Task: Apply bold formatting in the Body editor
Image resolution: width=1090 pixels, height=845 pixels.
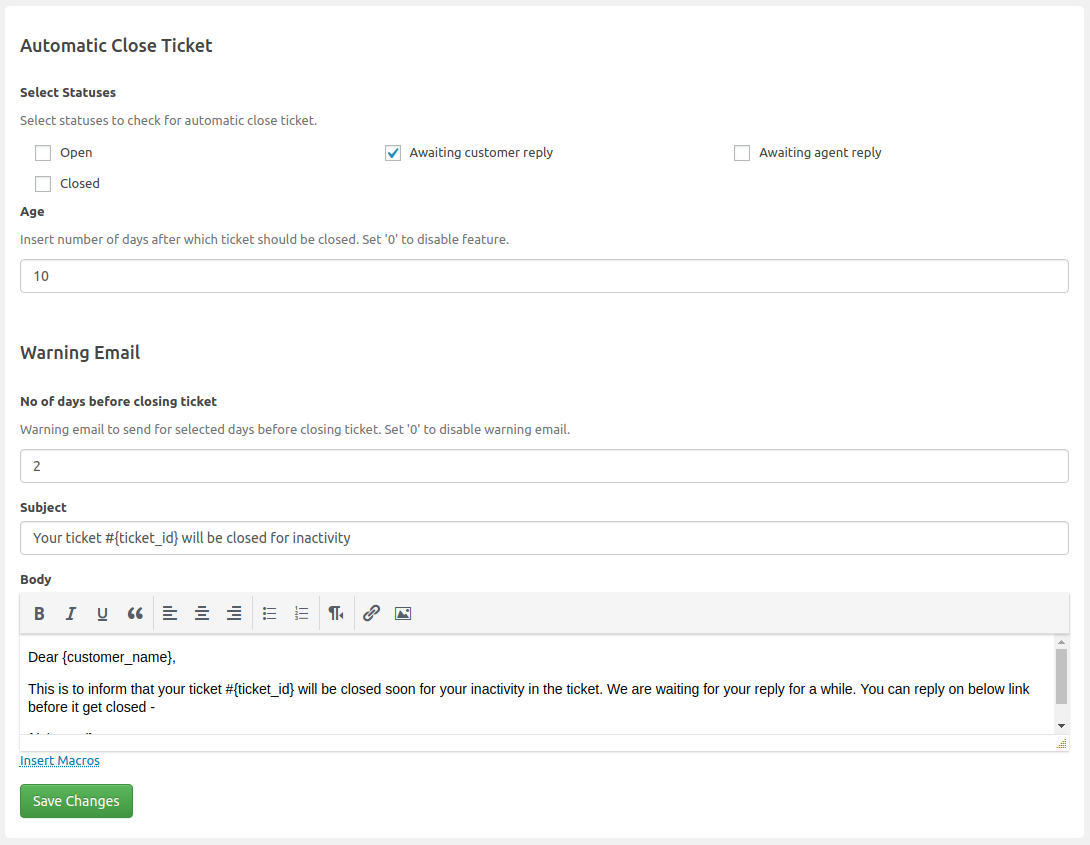Action: click(x=39, y=613)
